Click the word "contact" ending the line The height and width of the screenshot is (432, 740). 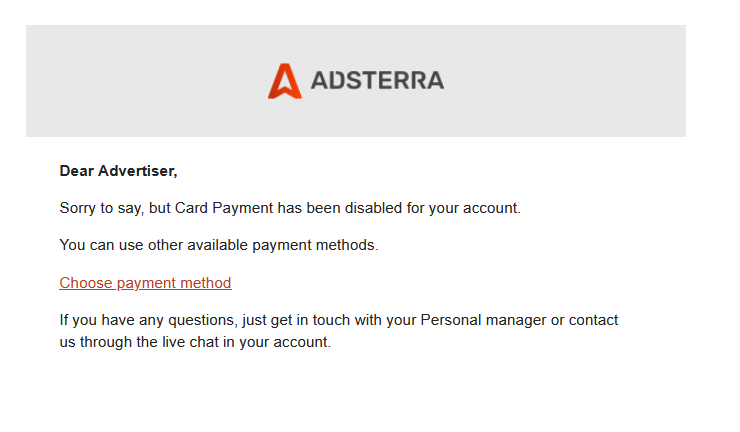pos(593,320)
